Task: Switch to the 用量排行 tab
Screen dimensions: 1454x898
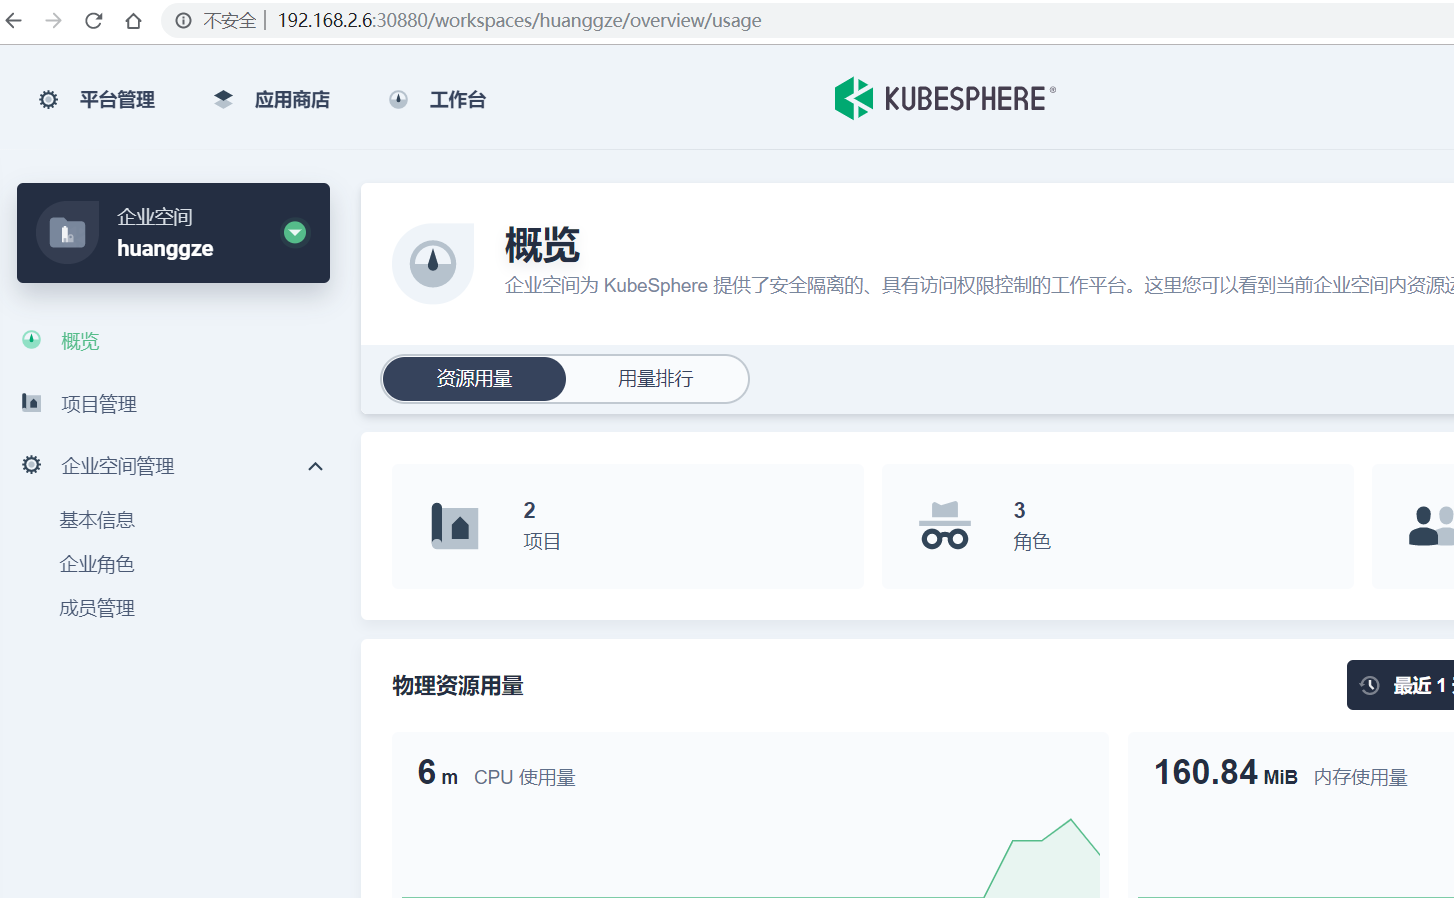Action: (x=656, y=379)
